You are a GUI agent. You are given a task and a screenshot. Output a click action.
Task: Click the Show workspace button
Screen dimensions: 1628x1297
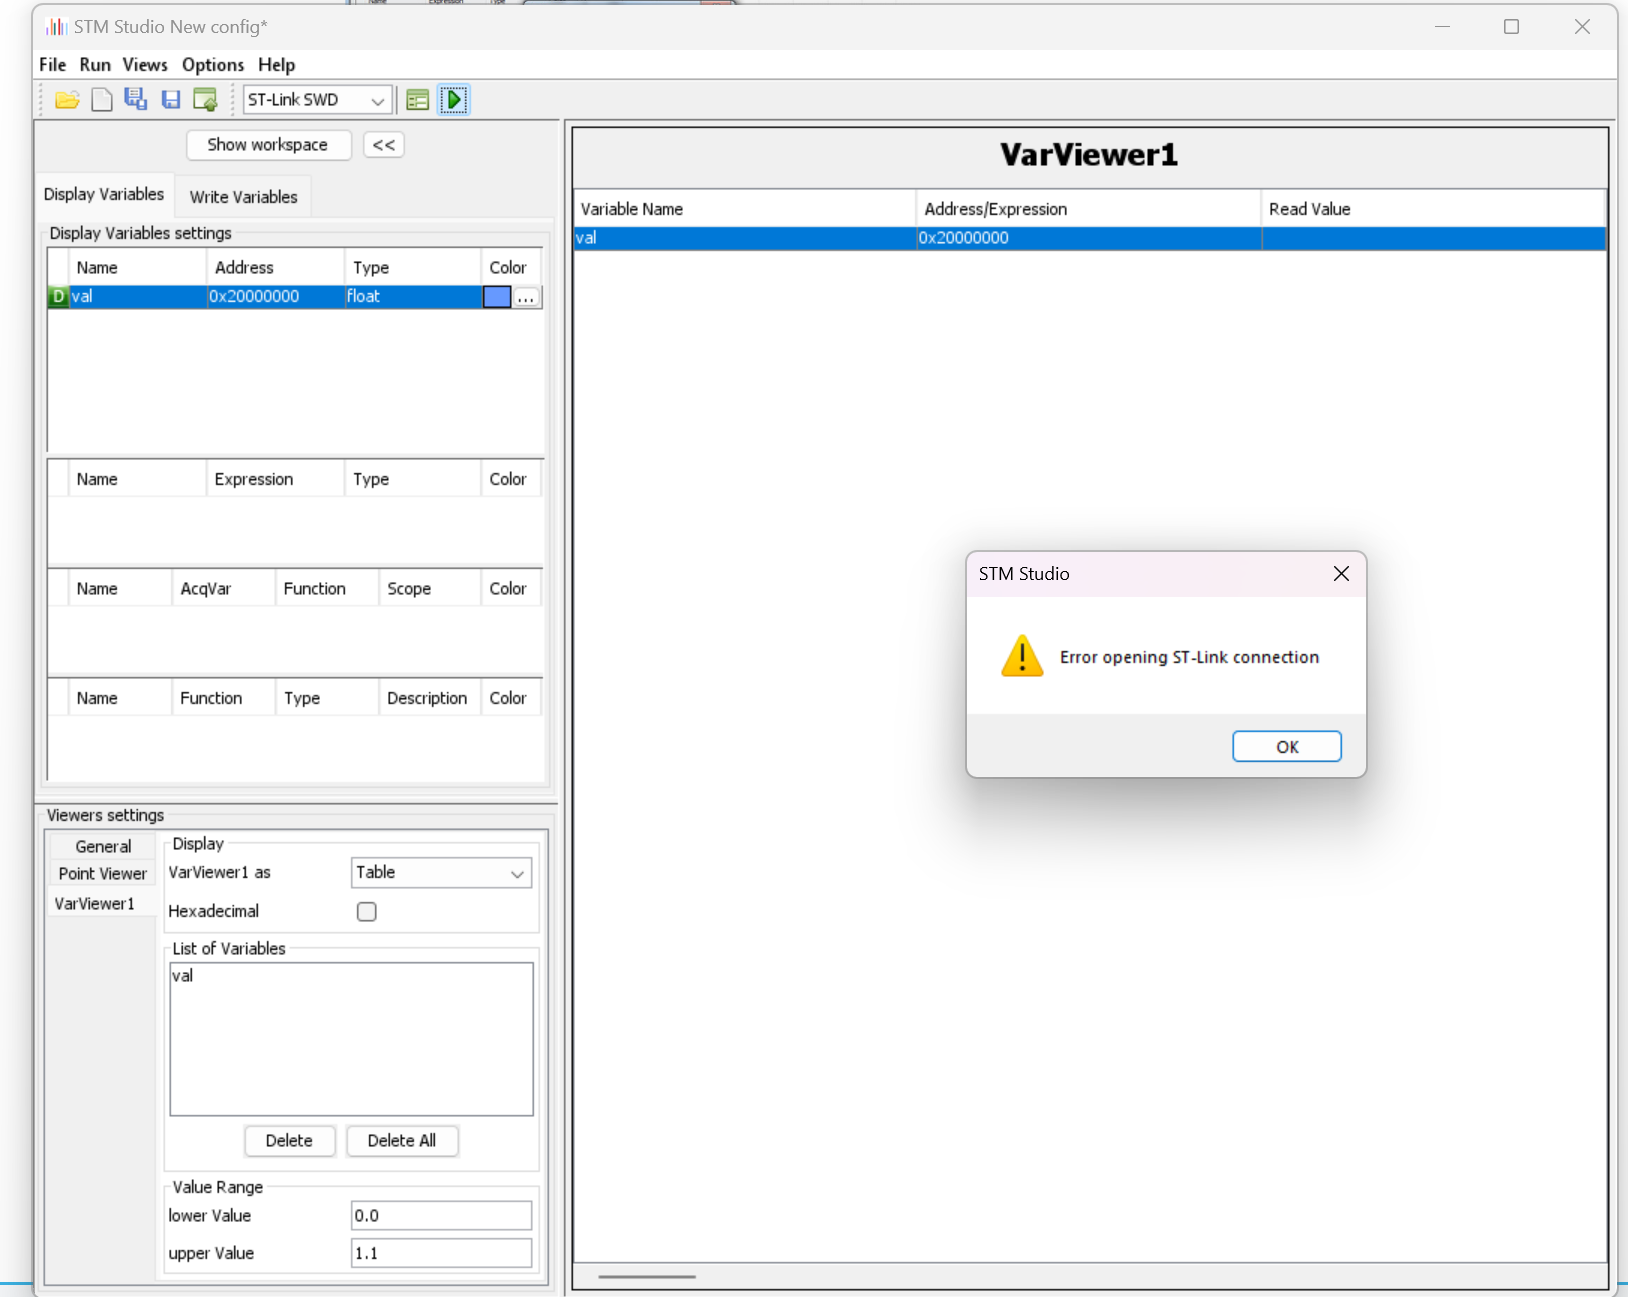tap(268, 144)
